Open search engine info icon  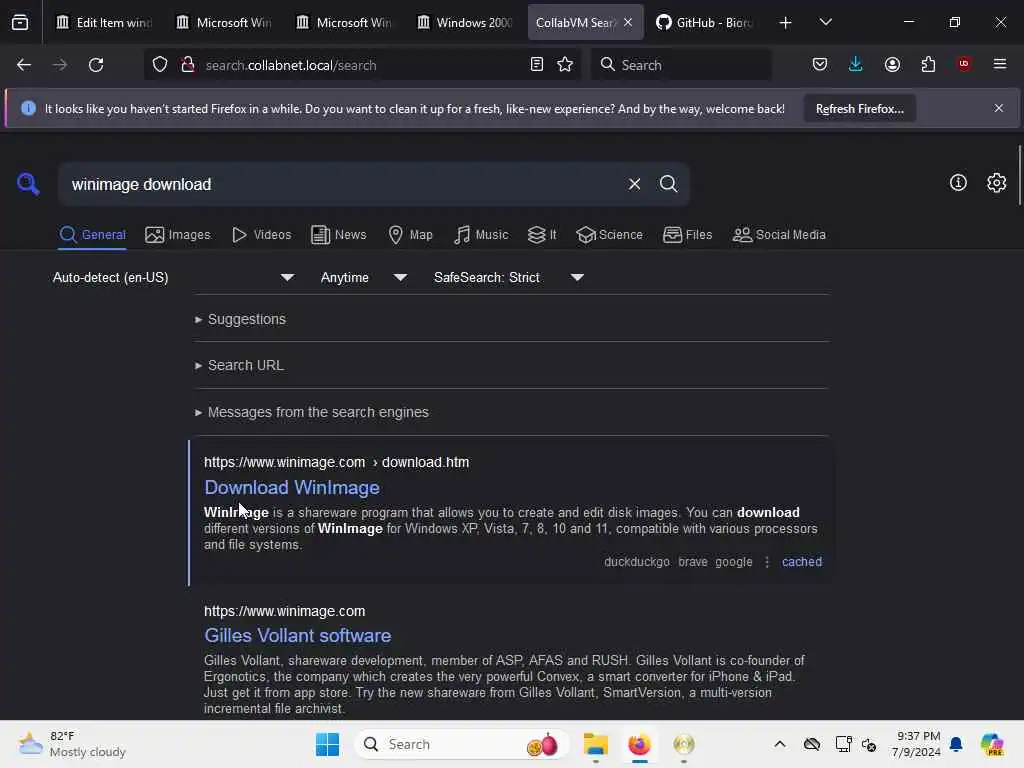958,183
